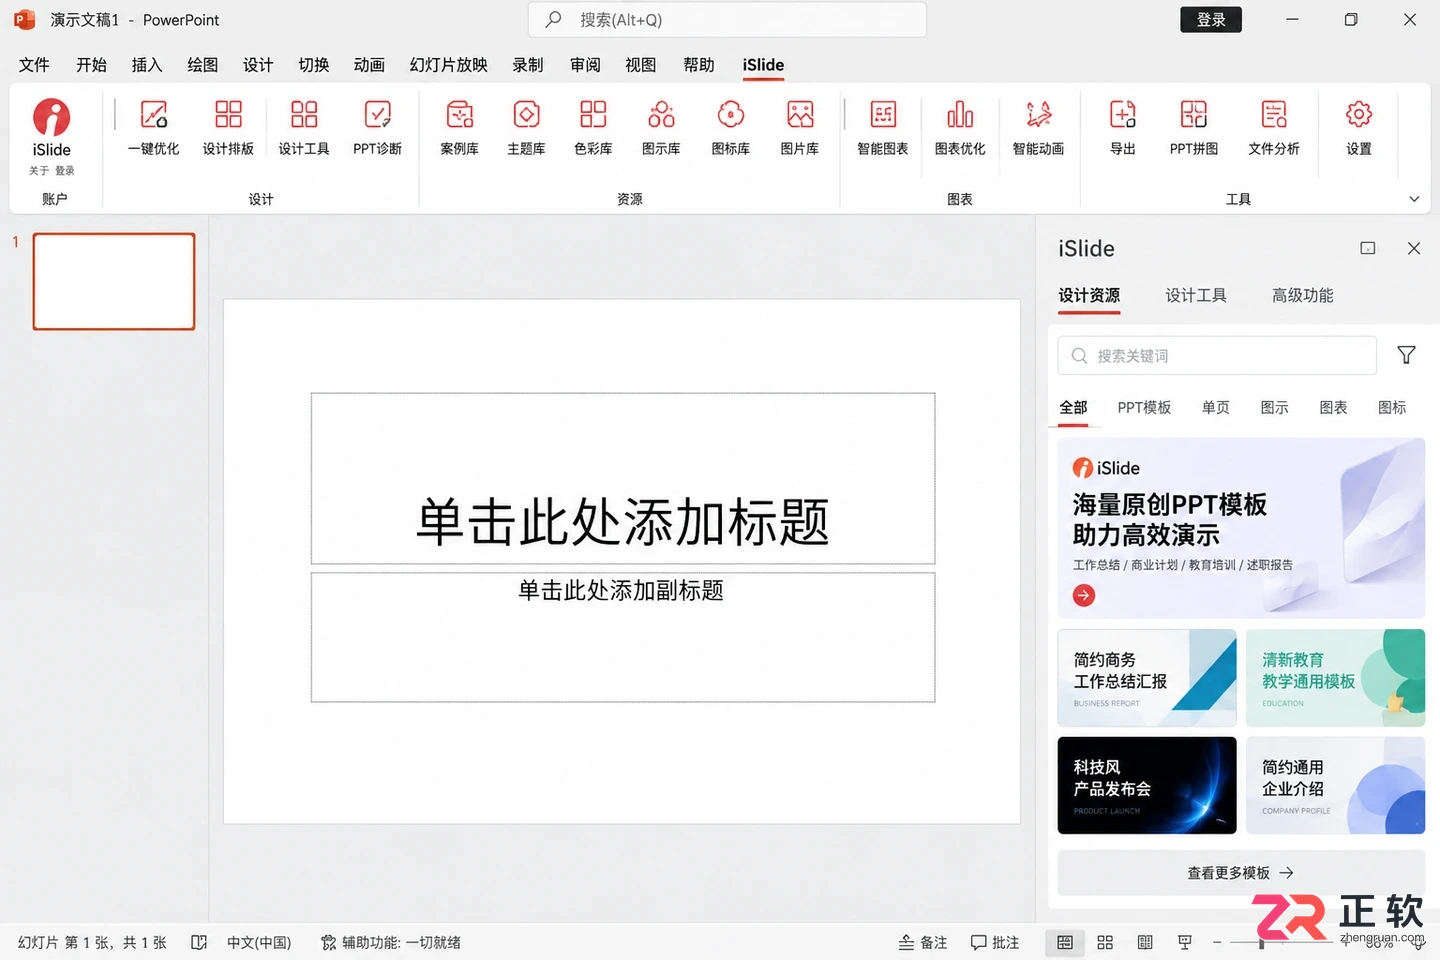The image size is (1440, 960).
Task: Filter resources by 图标 category
Action: pos(1392,407)
